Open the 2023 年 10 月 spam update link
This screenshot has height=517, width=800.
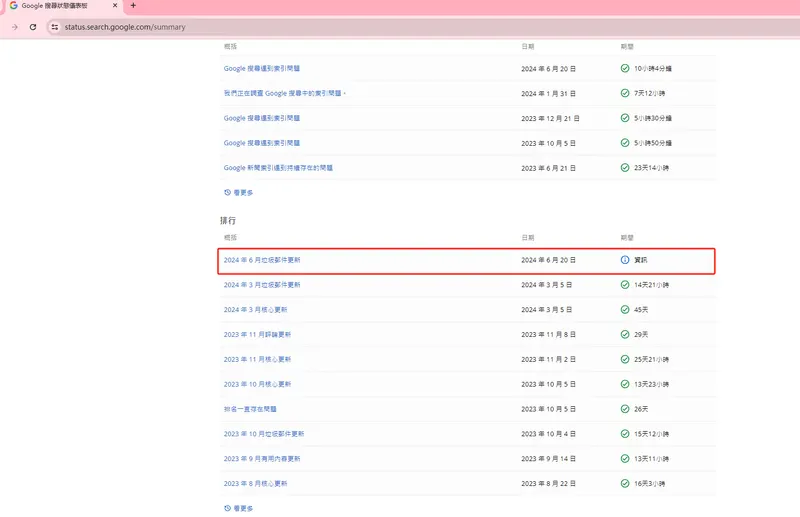(264, 434)
